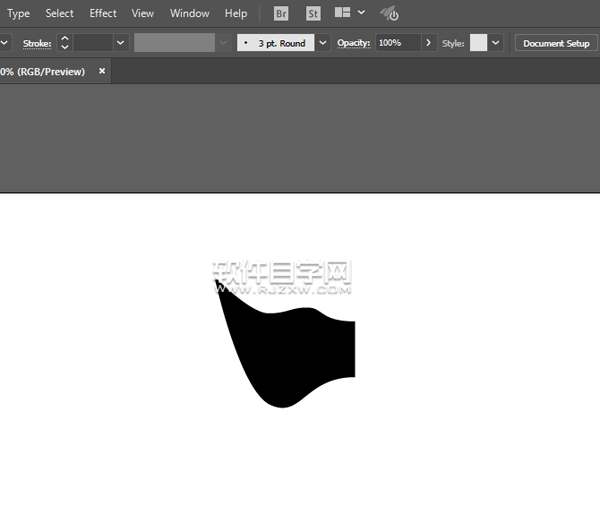Open the Effect menu
This screenshot has width=600, height=506.
103,14
